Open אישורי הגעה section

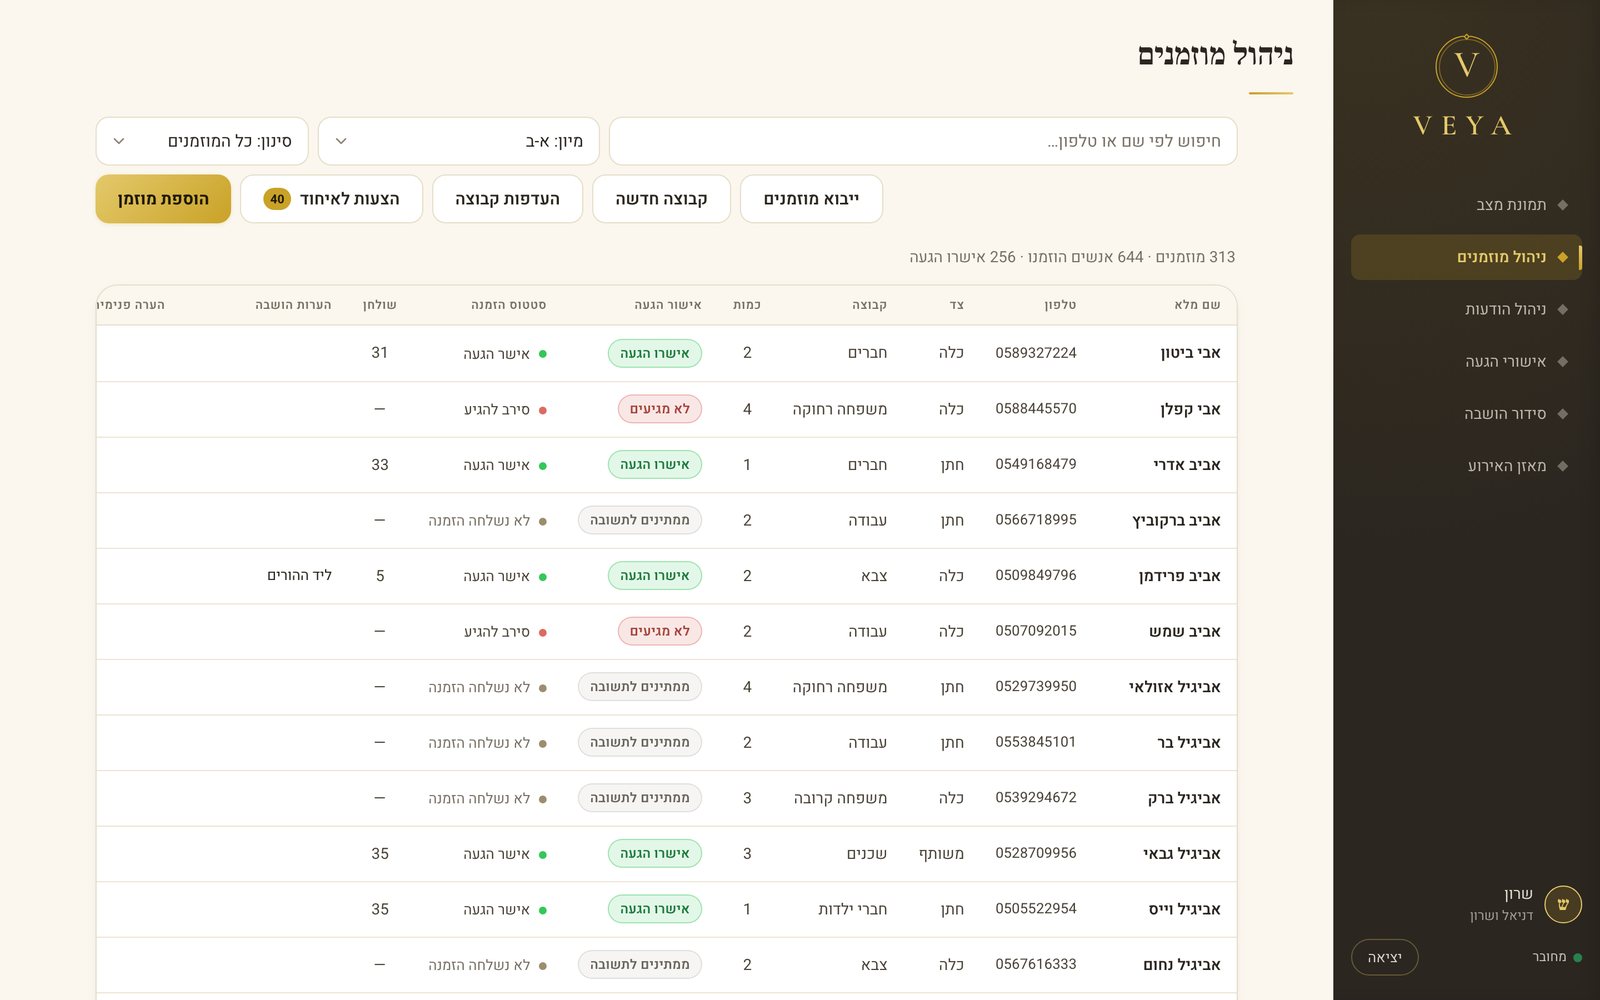tap(1466, 361)
